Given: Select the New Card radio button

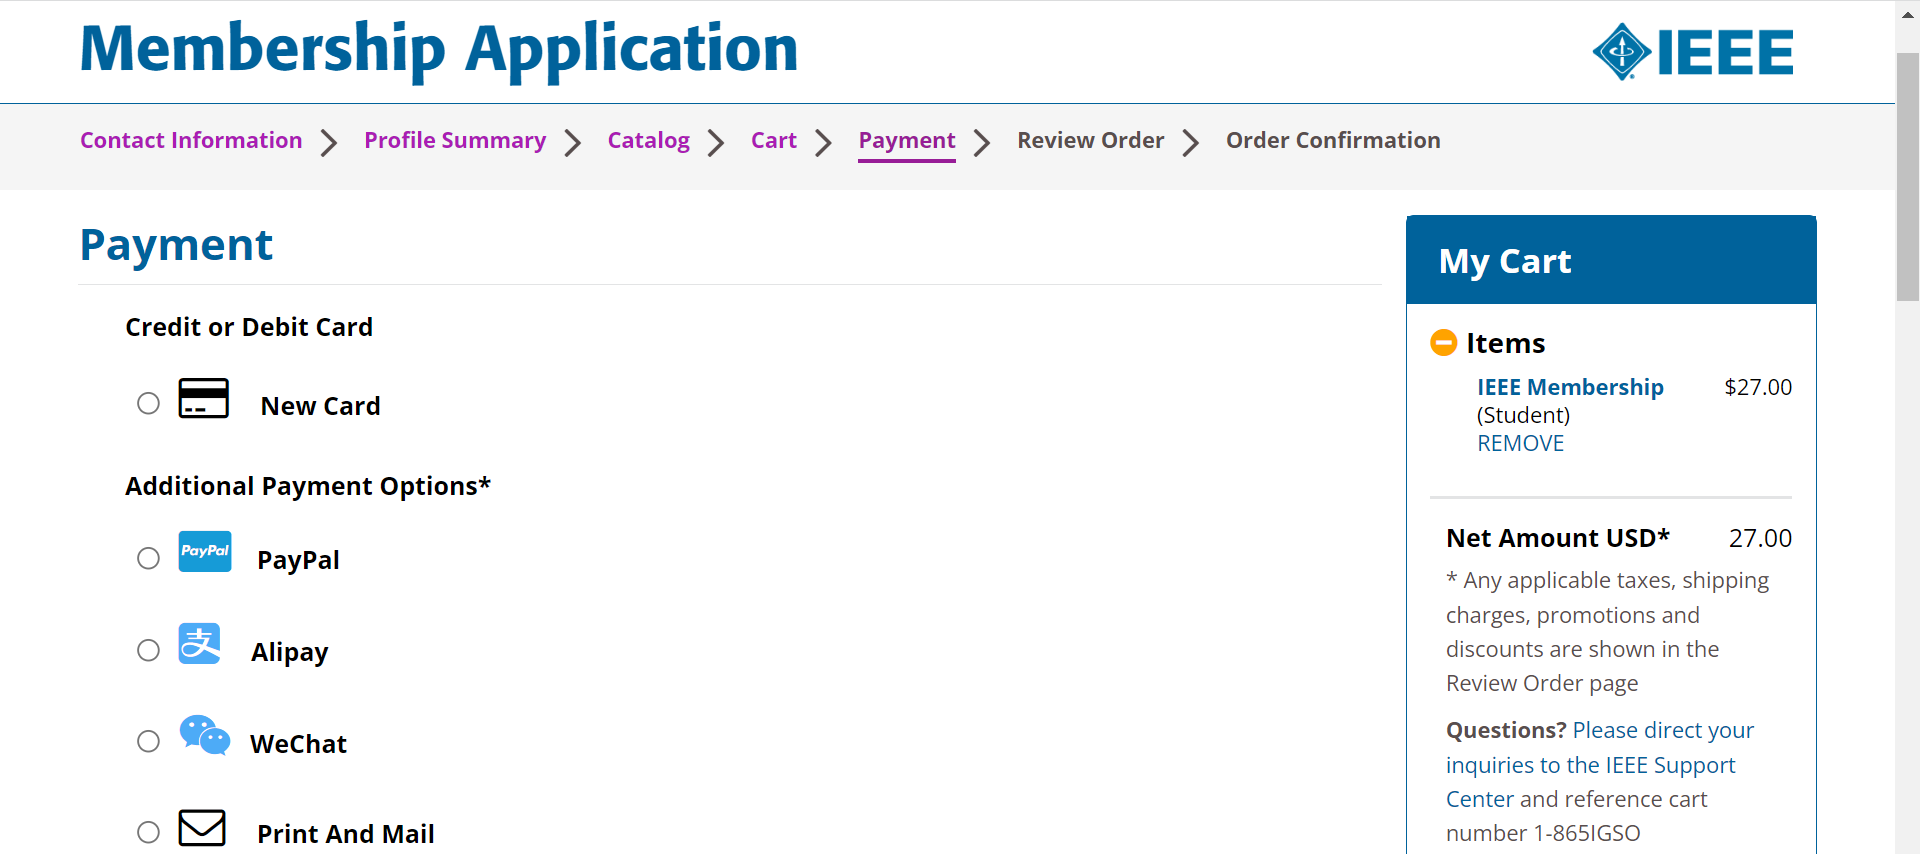Looking at the screenshot, I should point(148,403).
